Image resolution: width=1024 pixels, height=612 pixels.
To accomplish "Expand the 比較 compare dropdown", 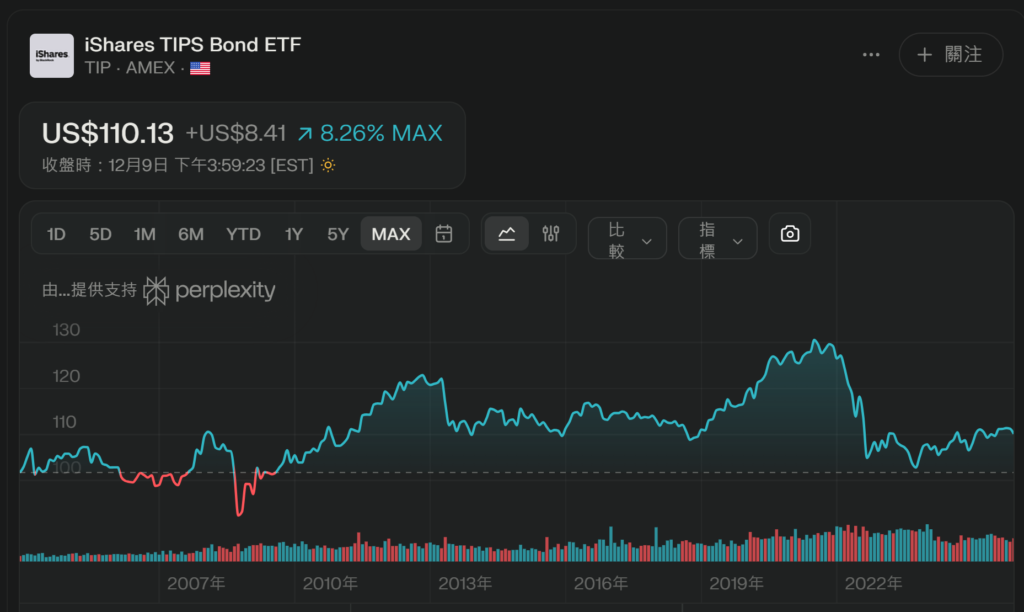I will point(627,239).
